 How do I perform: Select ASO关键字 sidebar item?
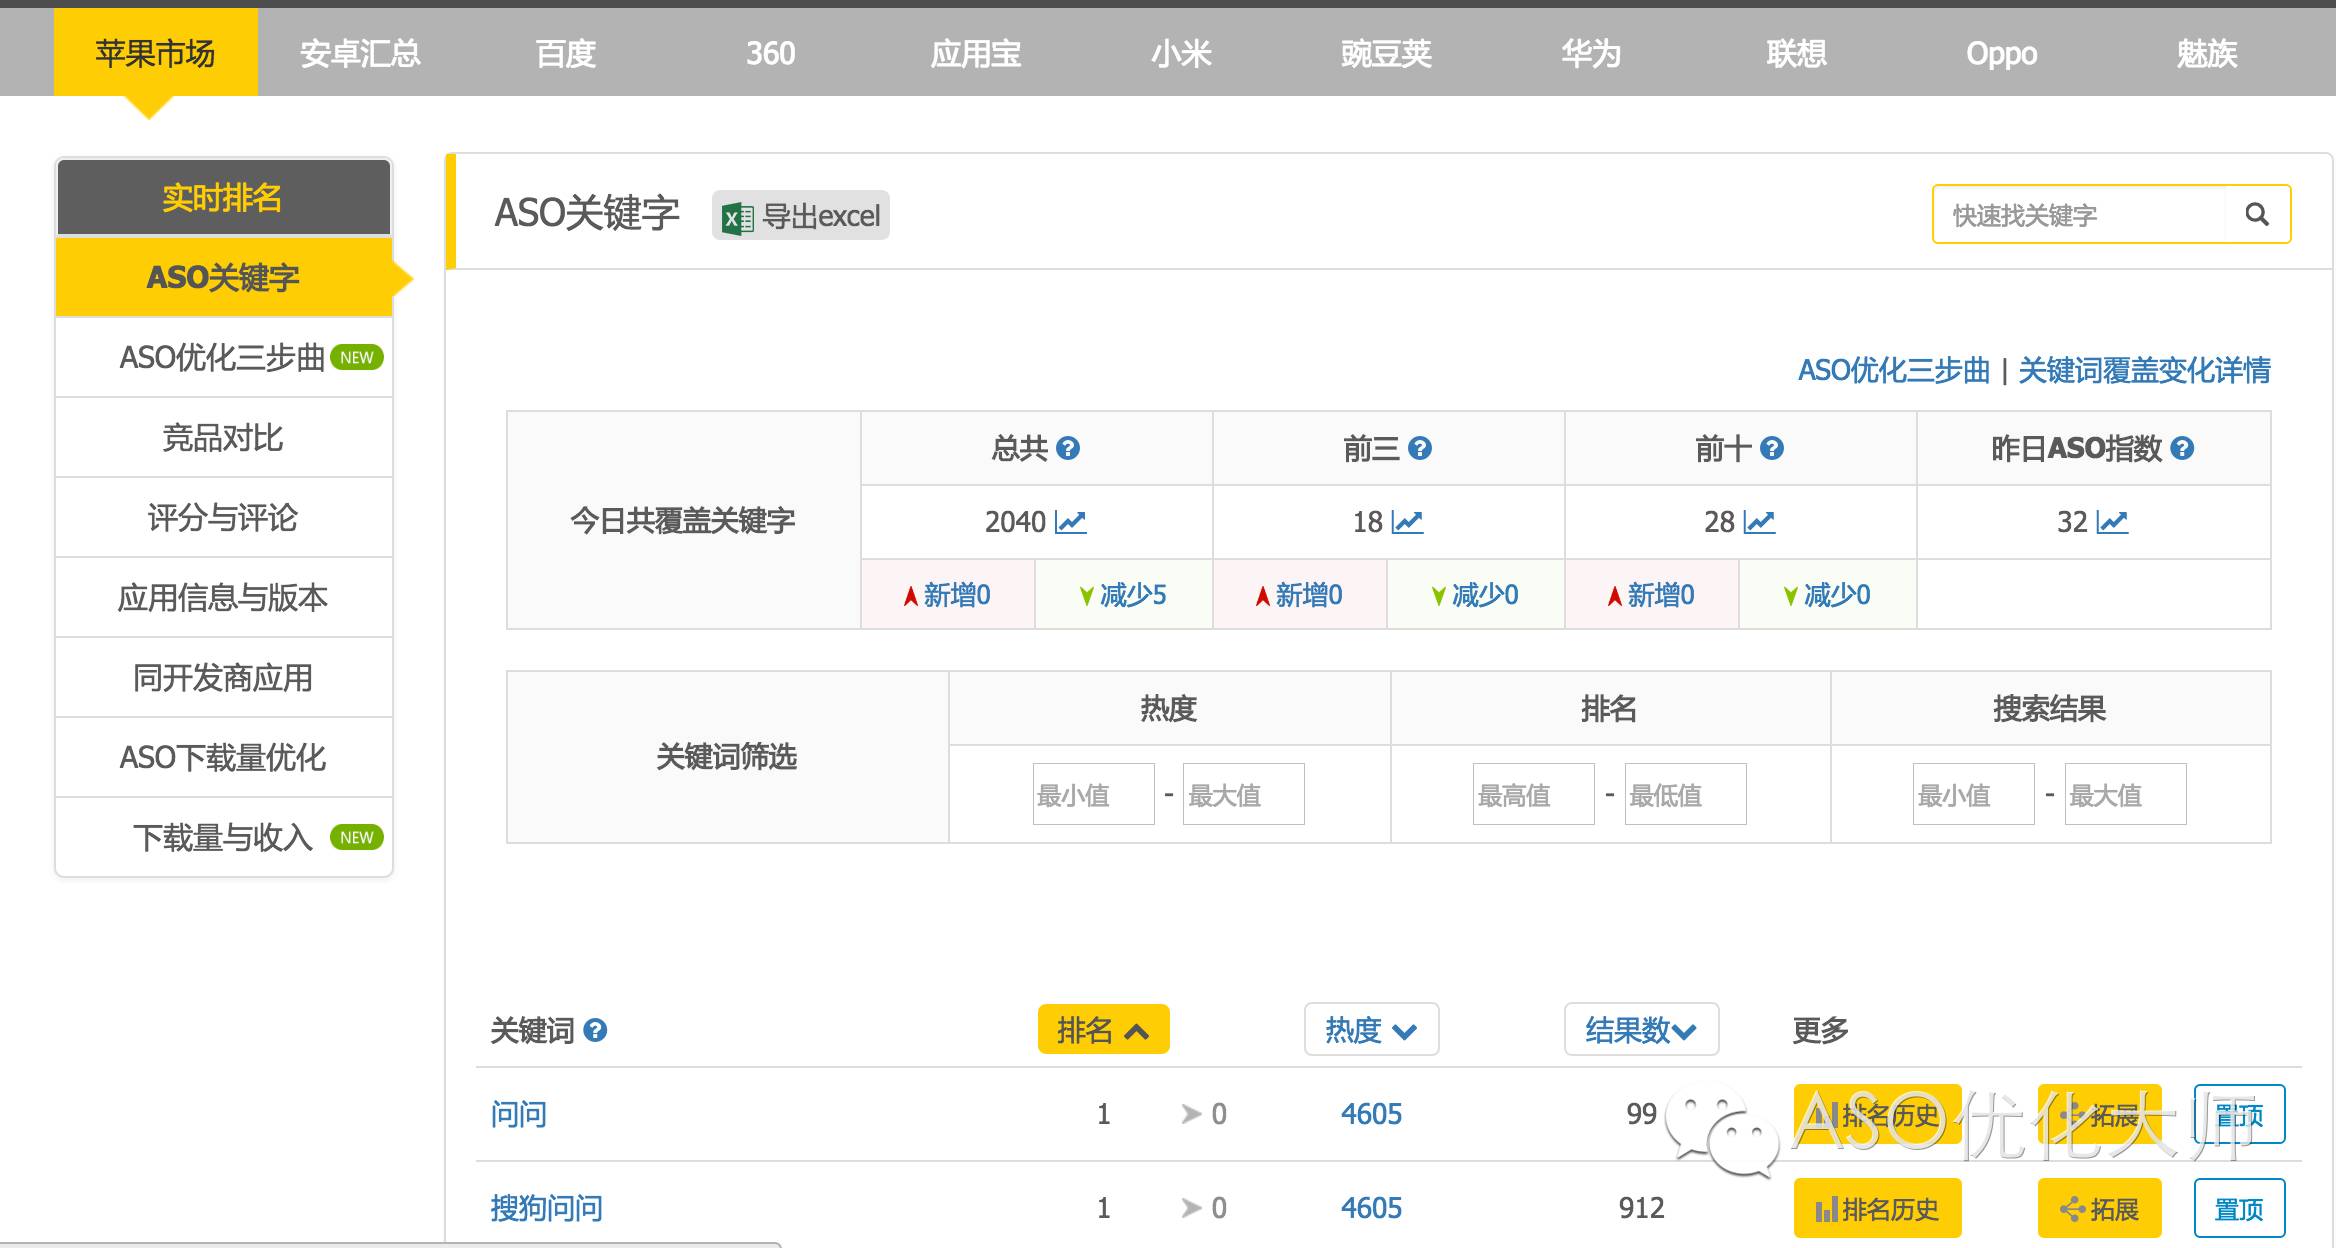(223, 277)
